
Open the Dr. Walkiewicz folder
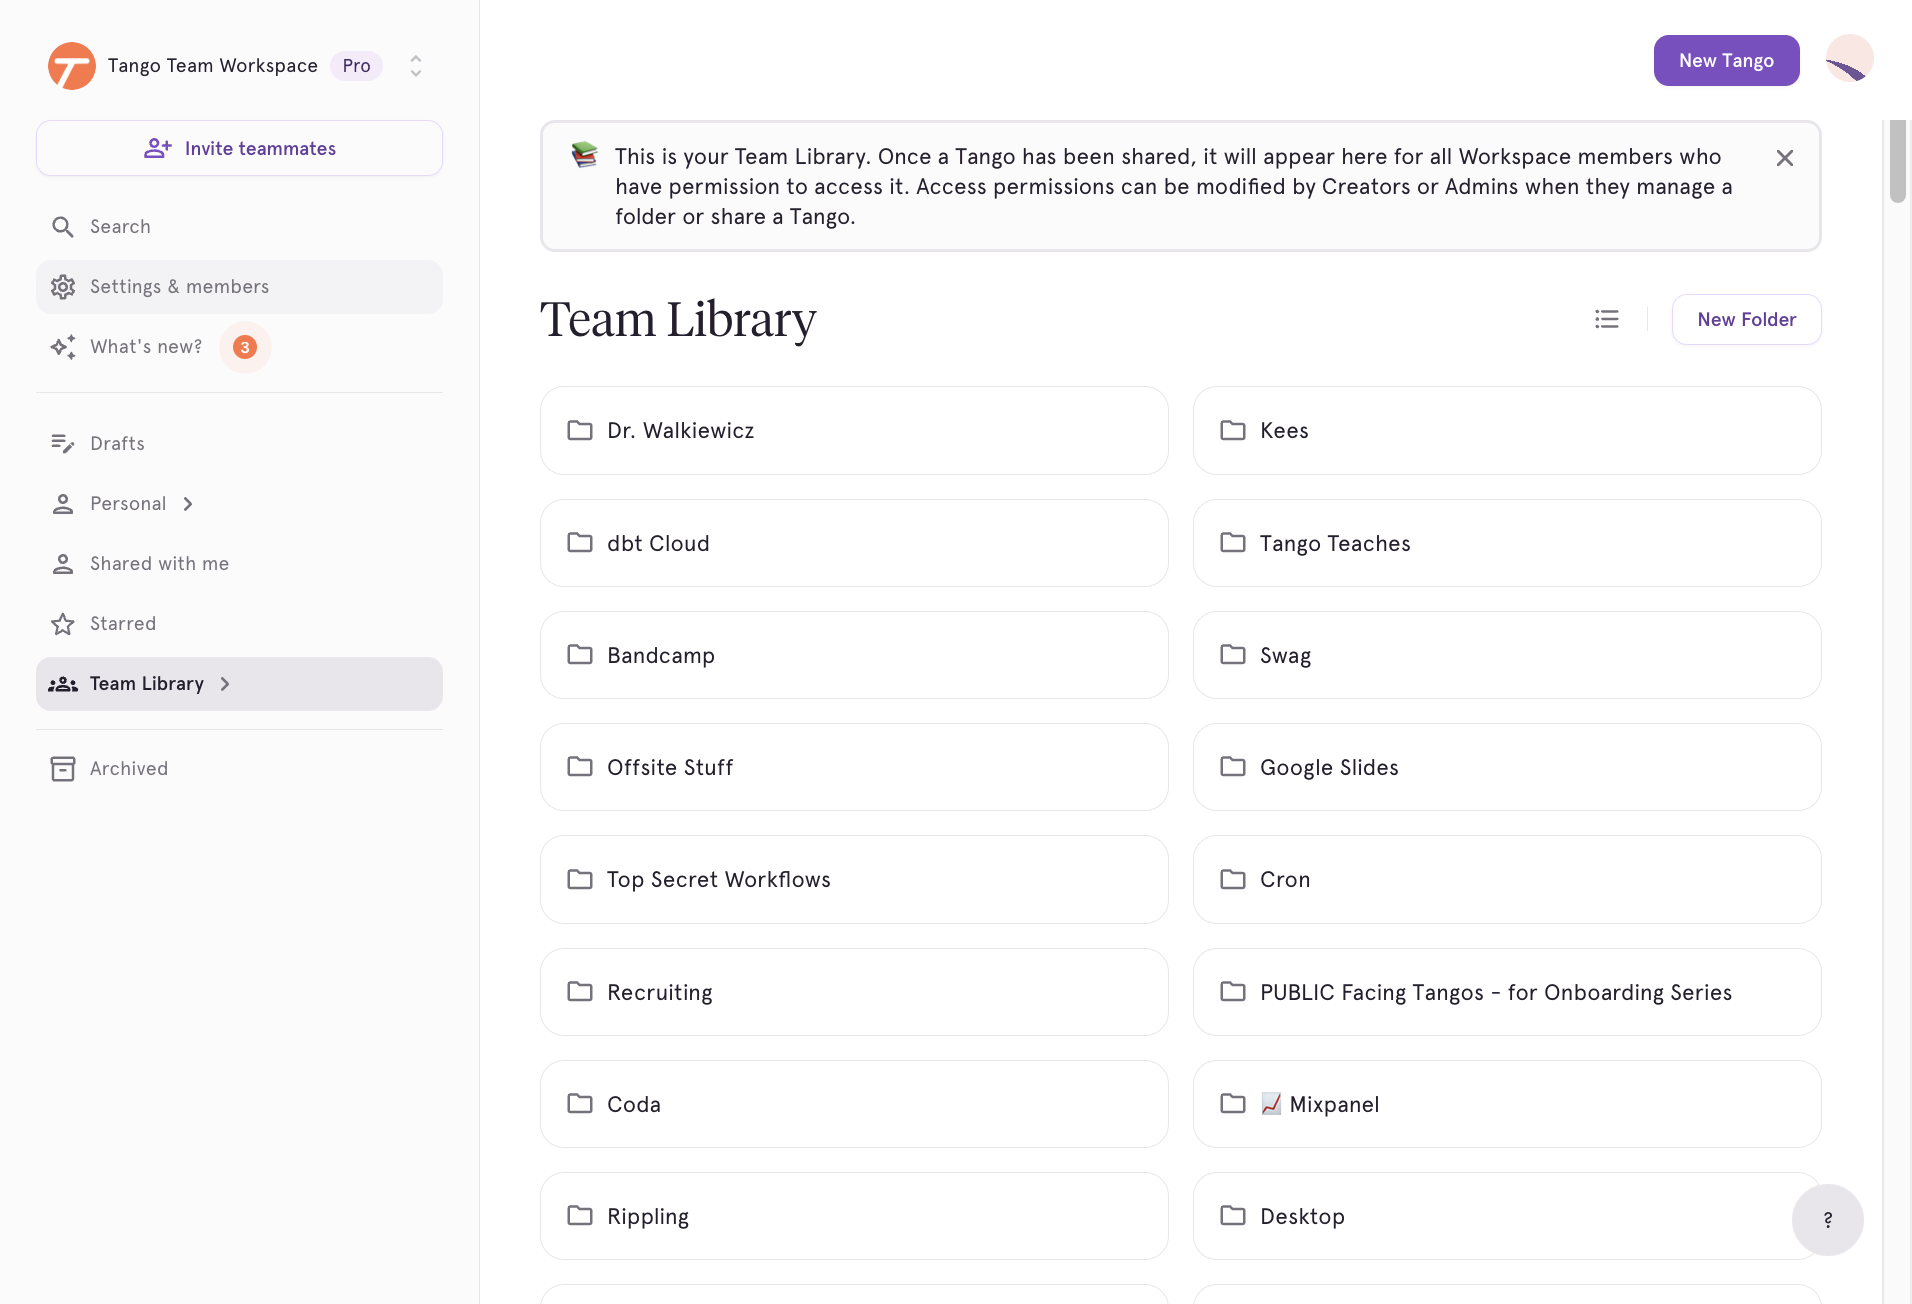click(854, 431)
